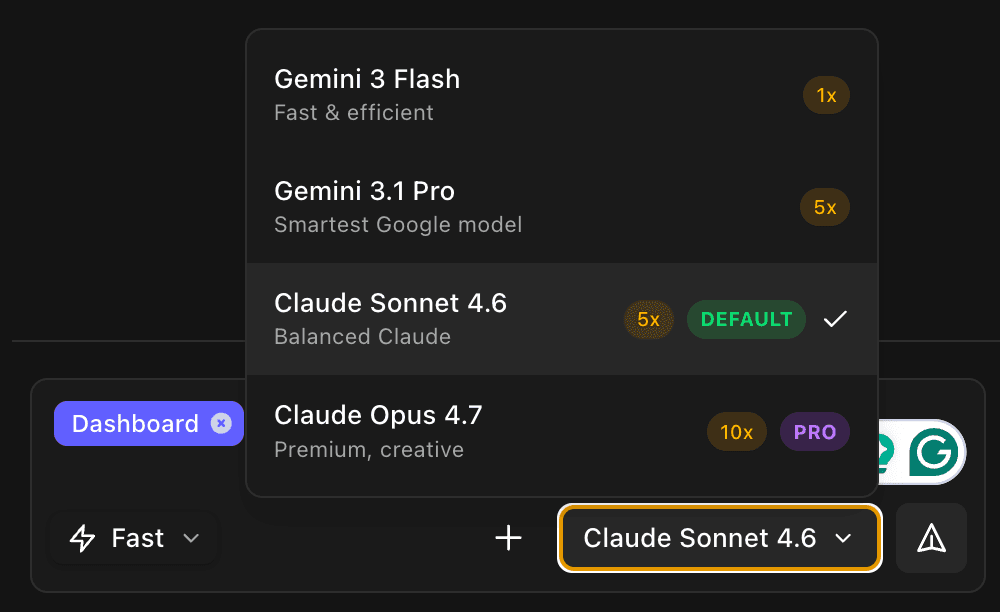Remove the Dashboard tag via its x
The width and height of the screenshot is (1000, 612).
221,423
